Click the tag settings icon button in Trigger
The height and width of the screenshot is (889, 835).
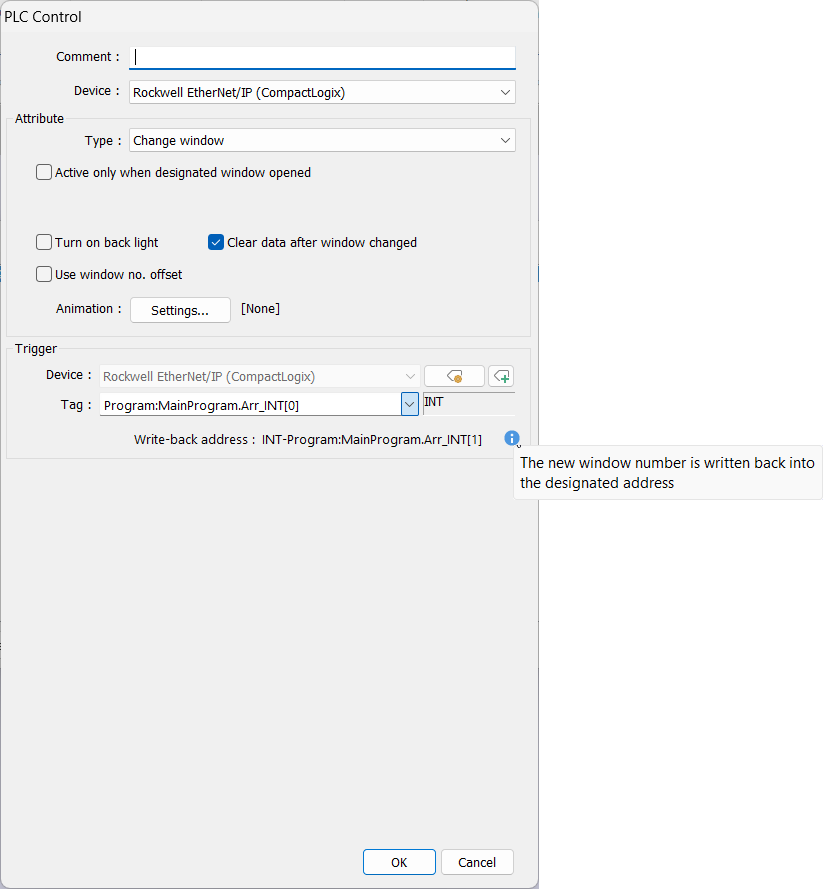pyautogui.click(x=454, y=377)
